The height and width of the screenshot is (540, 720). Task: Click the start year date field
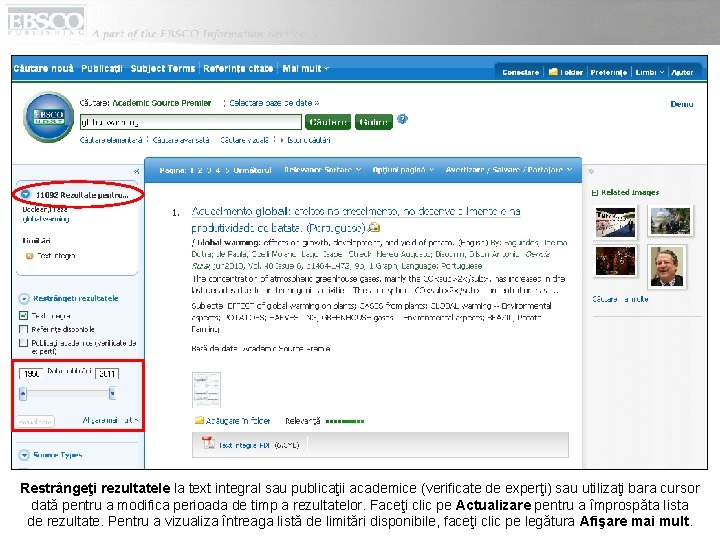tap(31, 374)
